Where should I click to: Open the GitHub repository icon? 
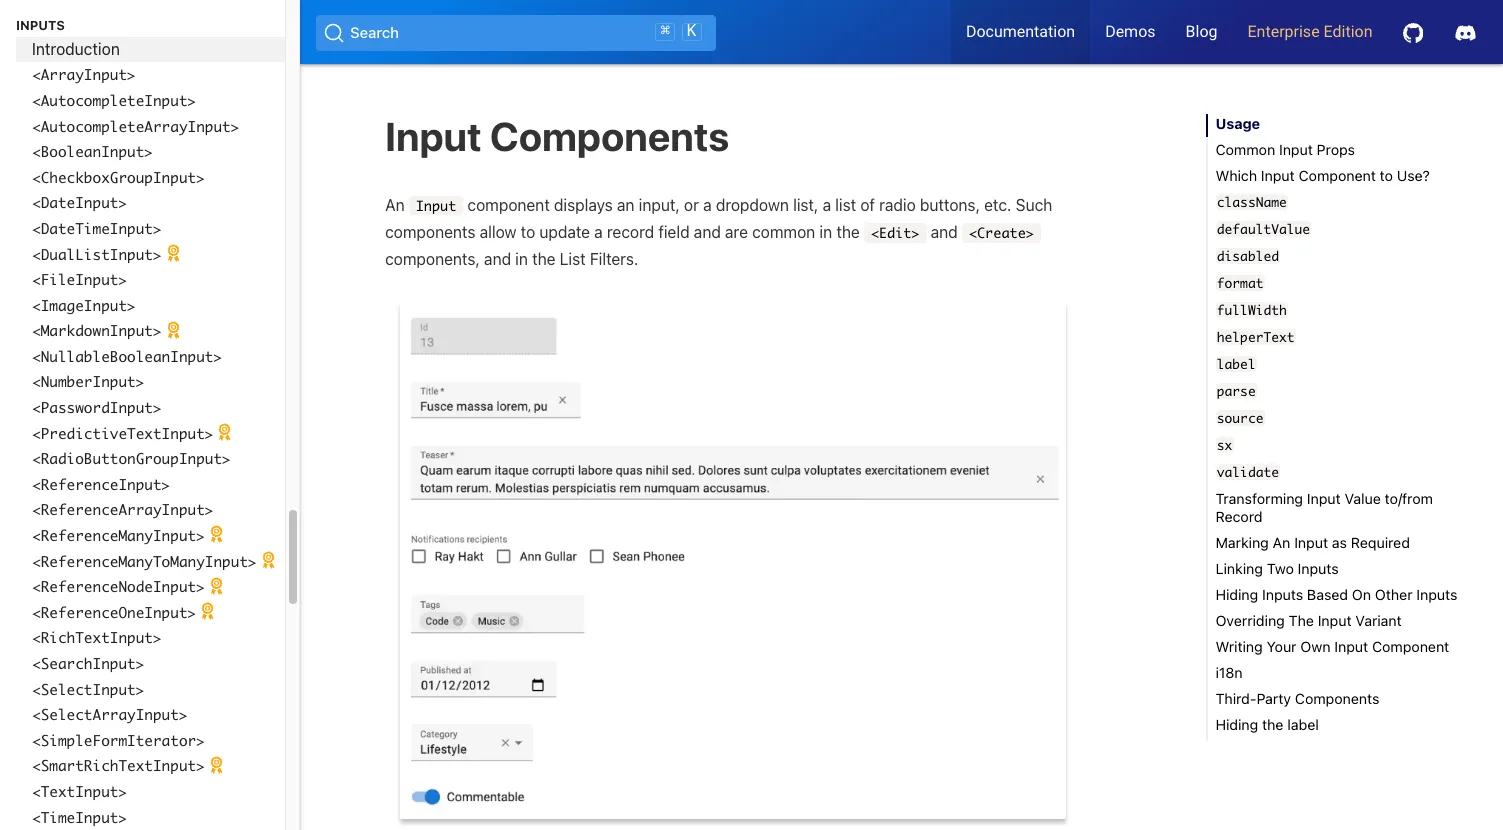[x=1412, y=32]
